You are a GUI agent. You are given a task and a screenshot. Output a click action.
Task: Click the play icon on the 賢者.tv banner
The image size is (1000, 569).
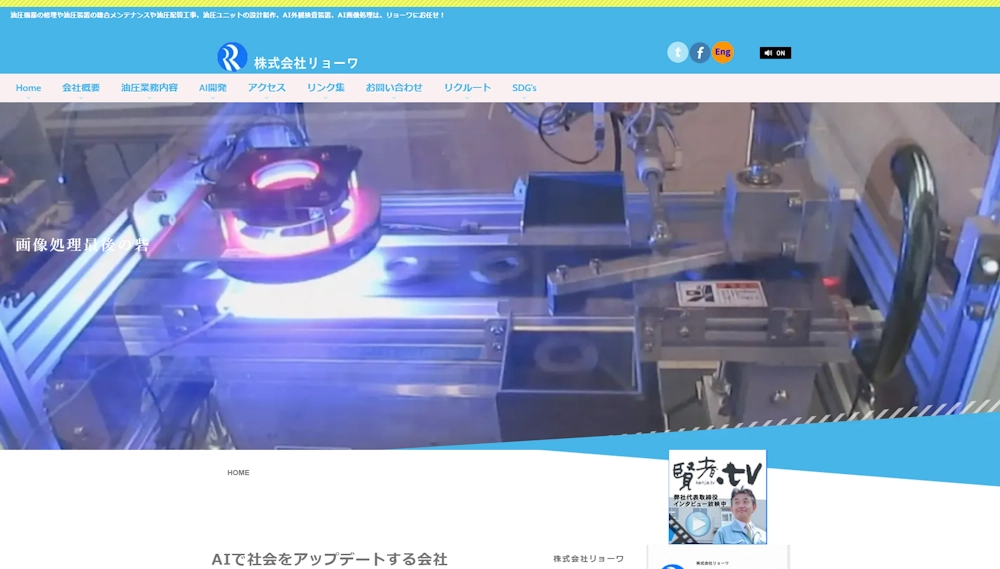pyautogui.click(x=698, y=523)
